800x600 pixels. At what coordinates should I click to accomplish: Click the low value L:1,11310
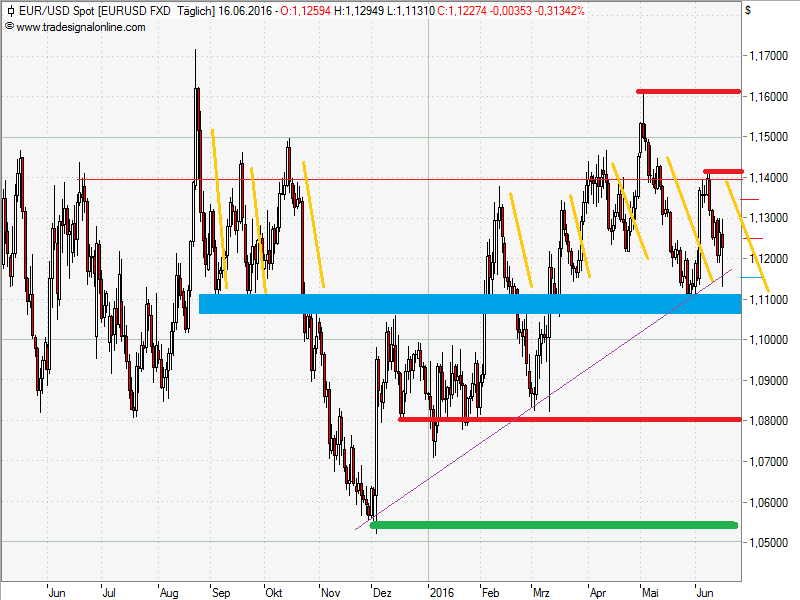pyautogui.click(x=411, y=11)
